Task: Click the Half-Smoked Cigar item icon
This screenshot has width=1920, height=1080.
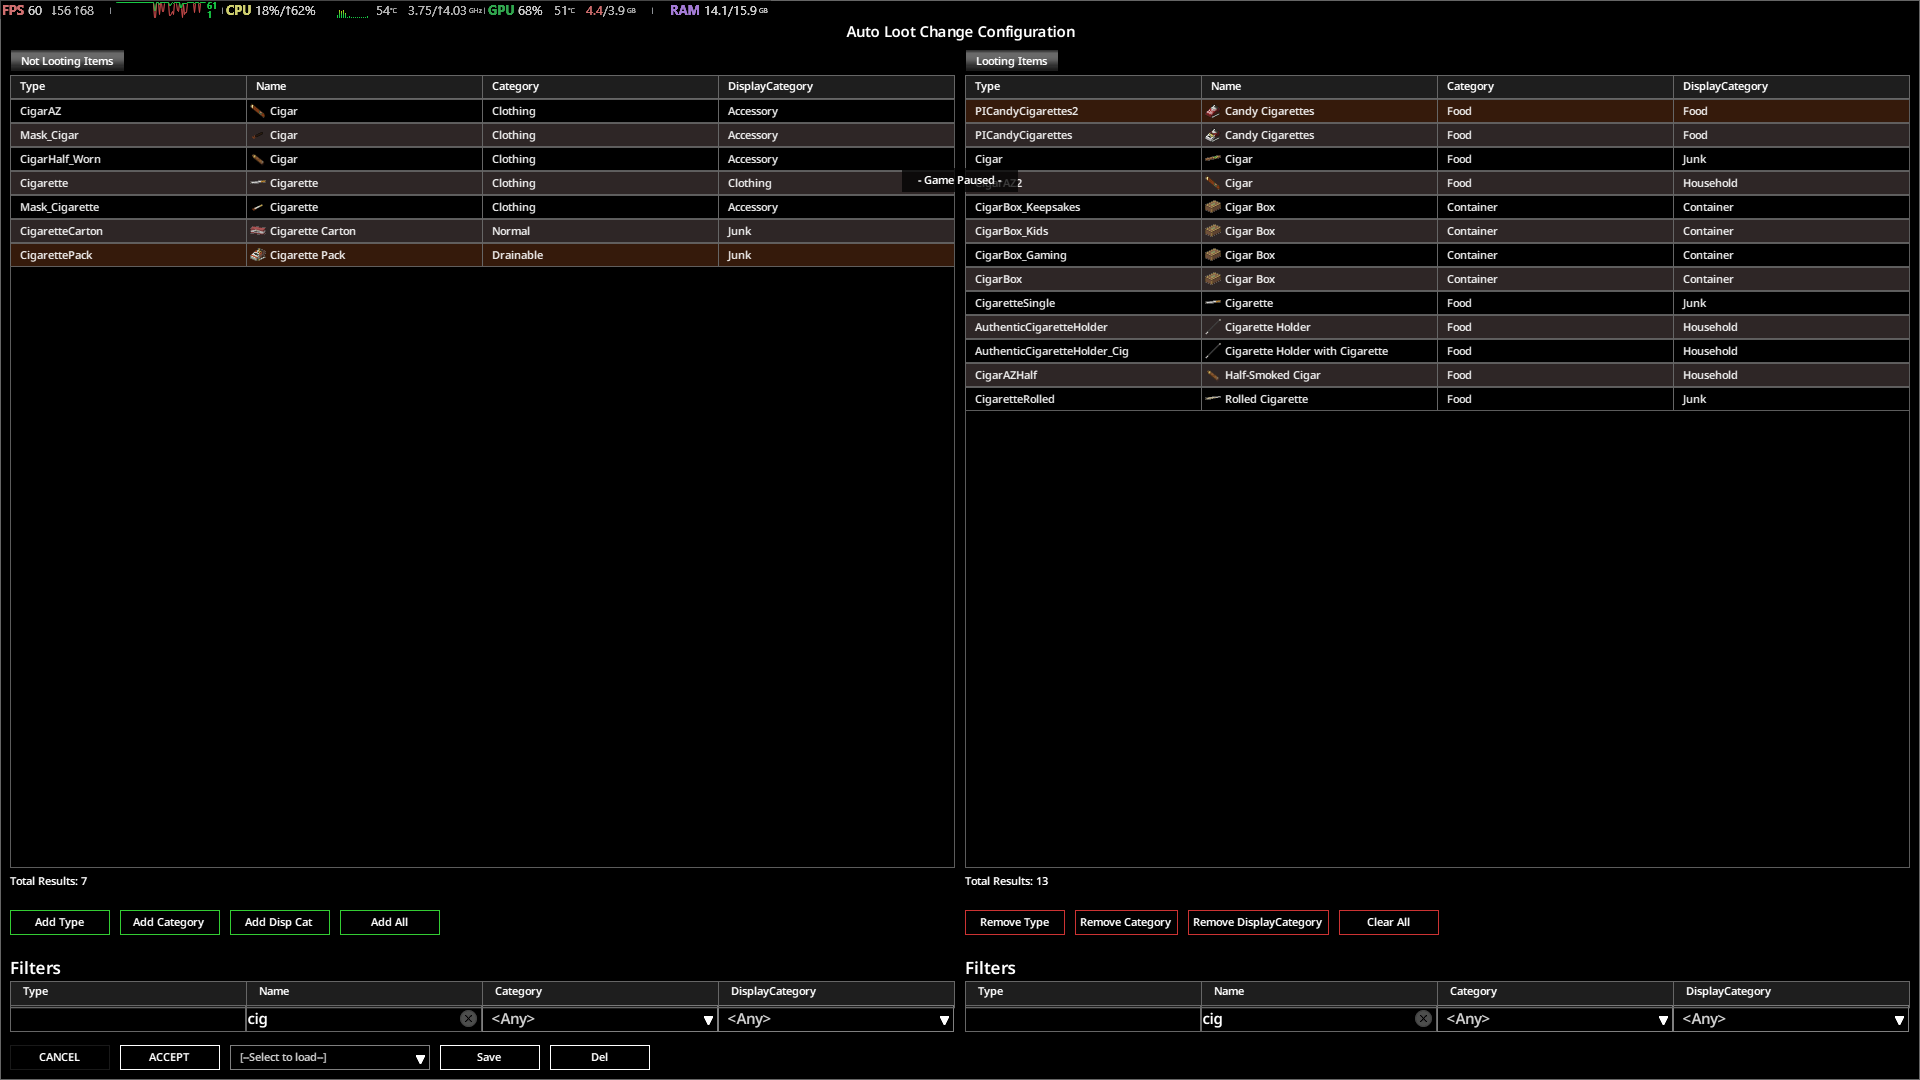Action: click(x=1213, y=375)
